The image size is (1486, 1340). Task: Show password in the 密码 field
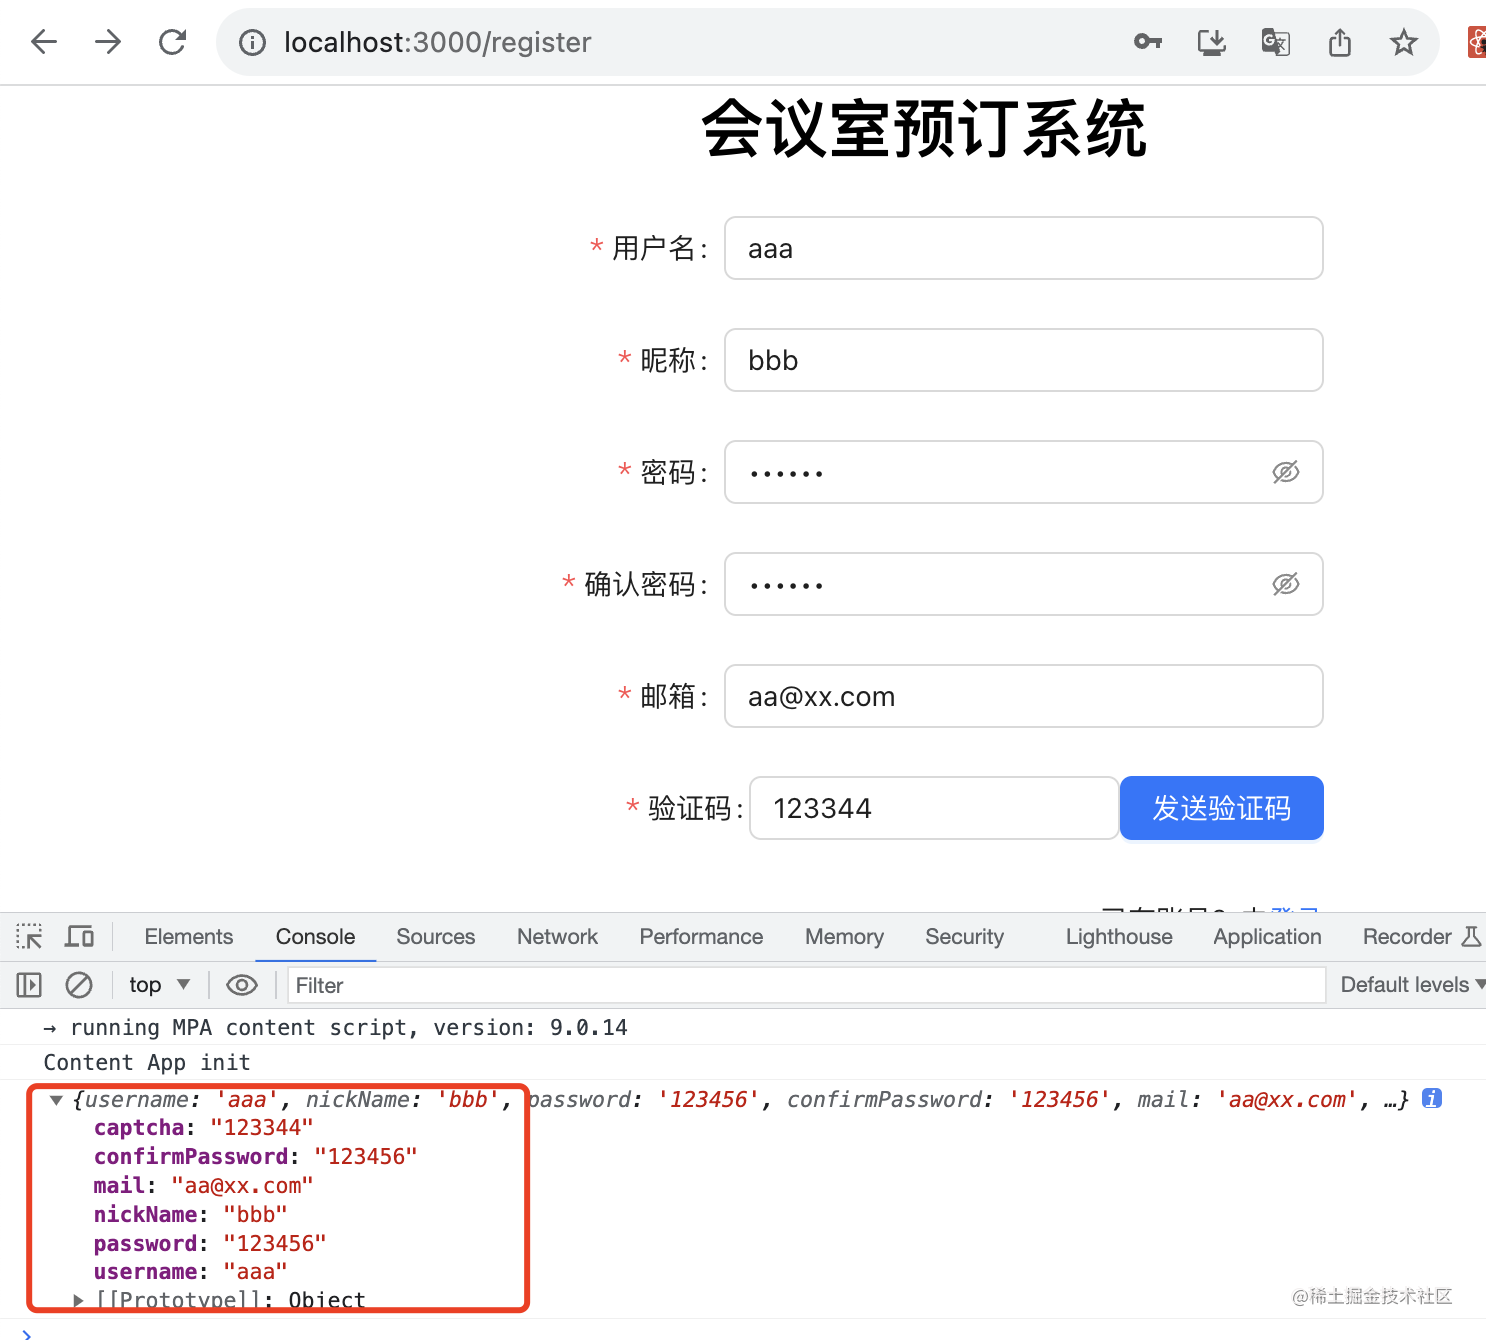click(x=1285, y=472)
